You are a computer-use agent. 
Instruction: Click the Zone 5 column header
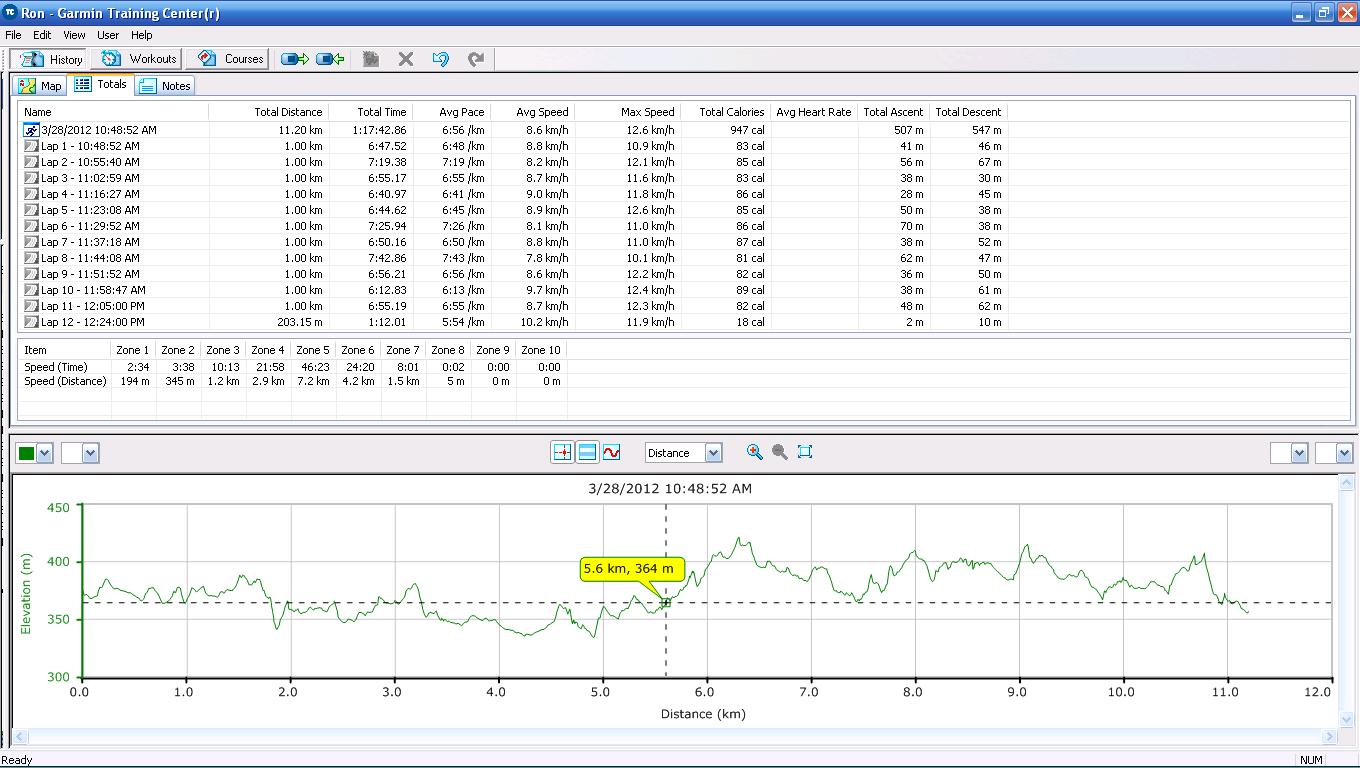313,350
